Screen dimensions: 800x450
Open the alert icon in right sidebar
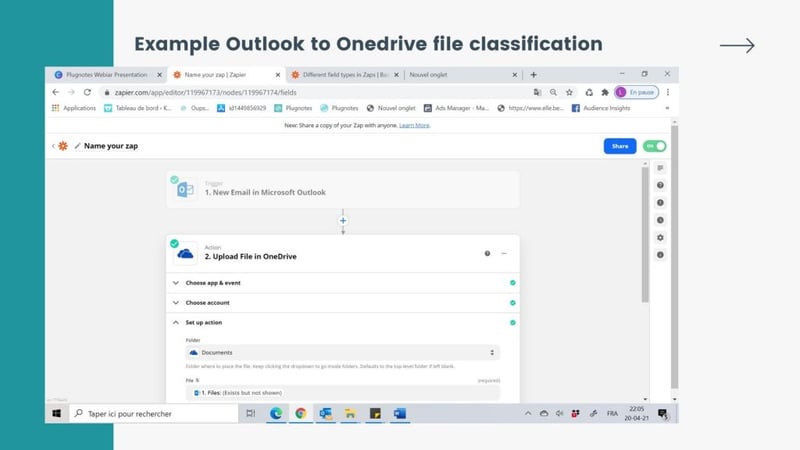click(660, 203)
